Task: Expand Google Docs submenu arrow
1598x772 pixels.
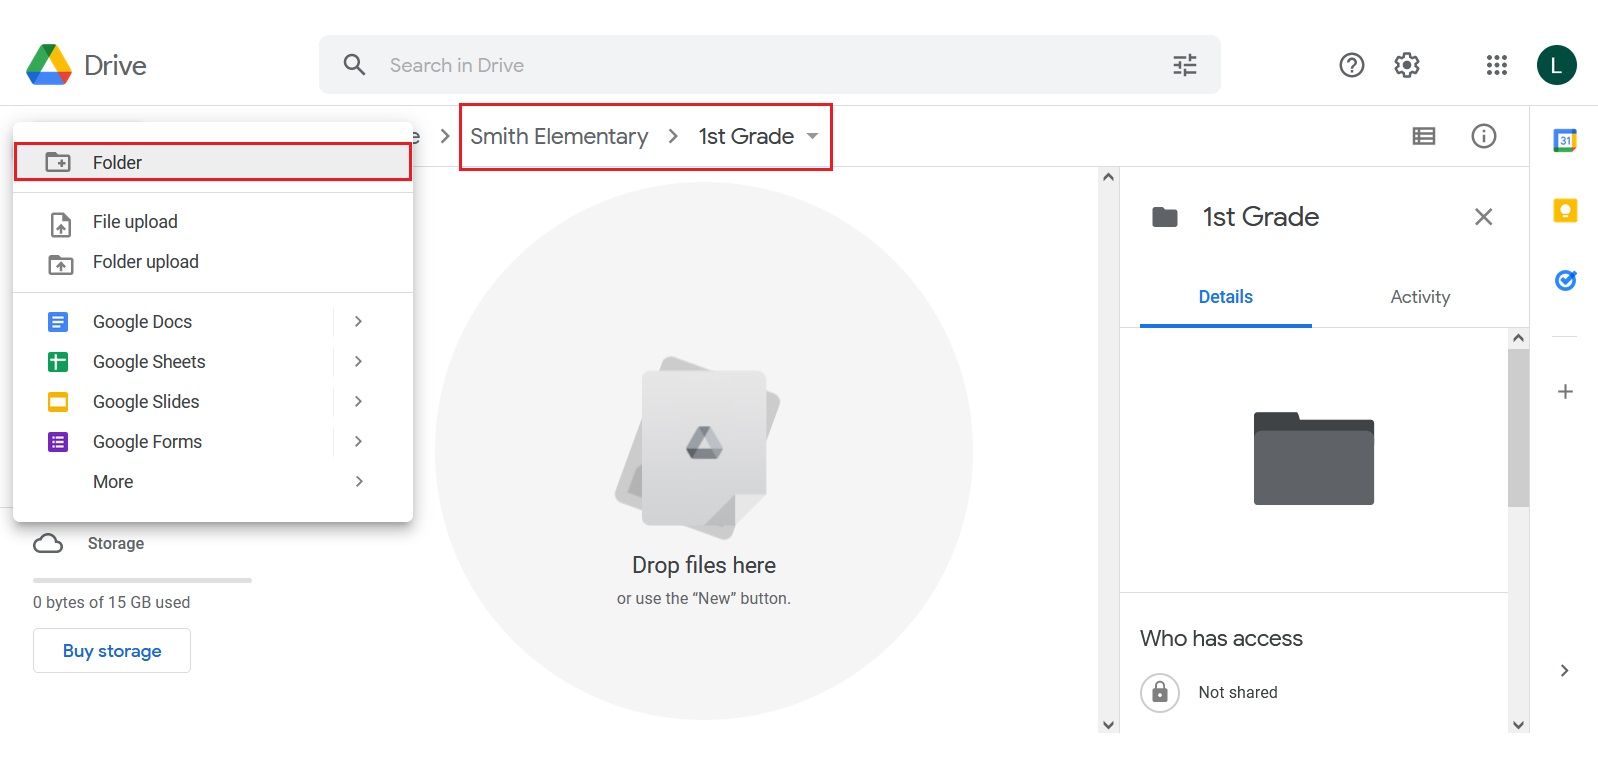Action: click(358, 321)
